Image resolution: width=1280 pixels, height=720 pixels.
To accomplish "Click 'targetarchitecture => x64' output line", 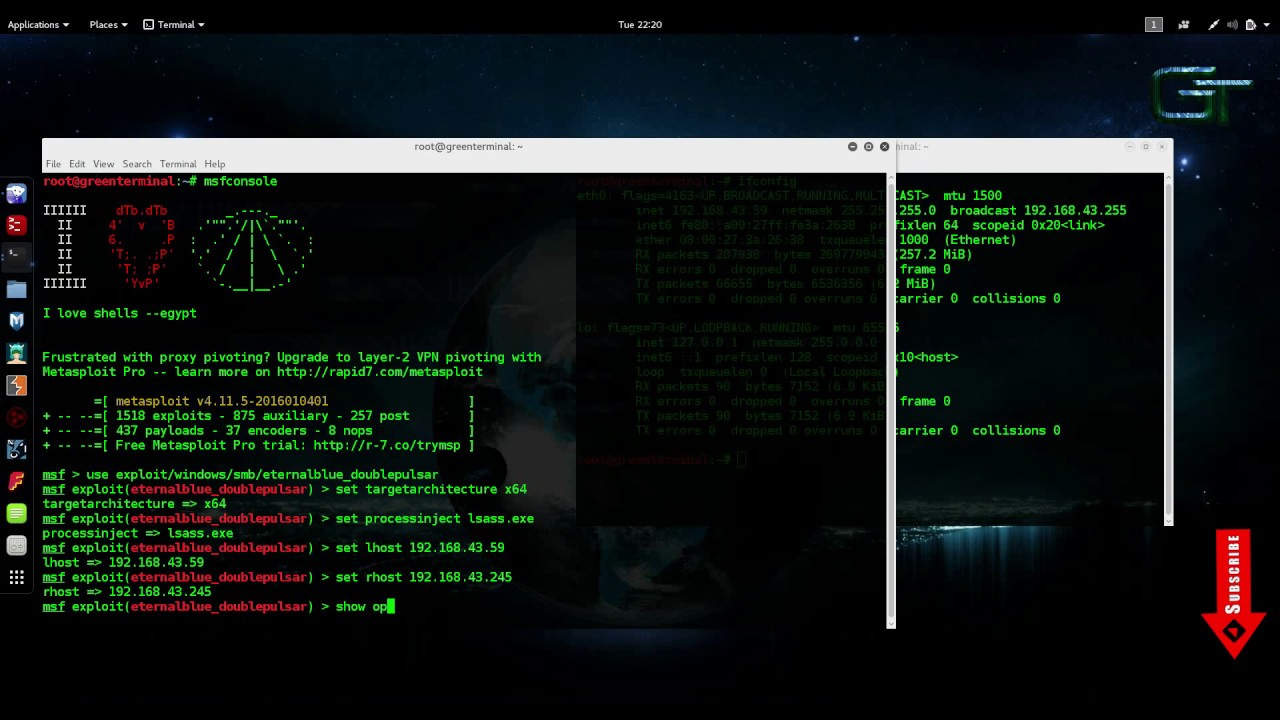I will (x=134, y=504).
